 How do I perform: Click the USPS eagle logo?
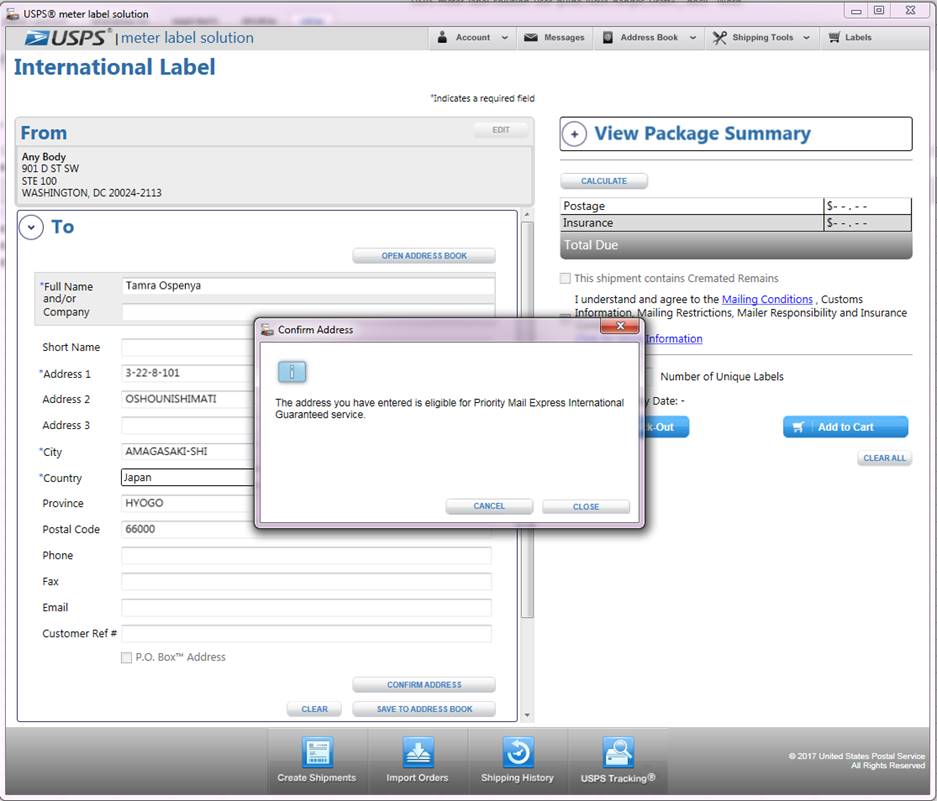tap(43, 38)
